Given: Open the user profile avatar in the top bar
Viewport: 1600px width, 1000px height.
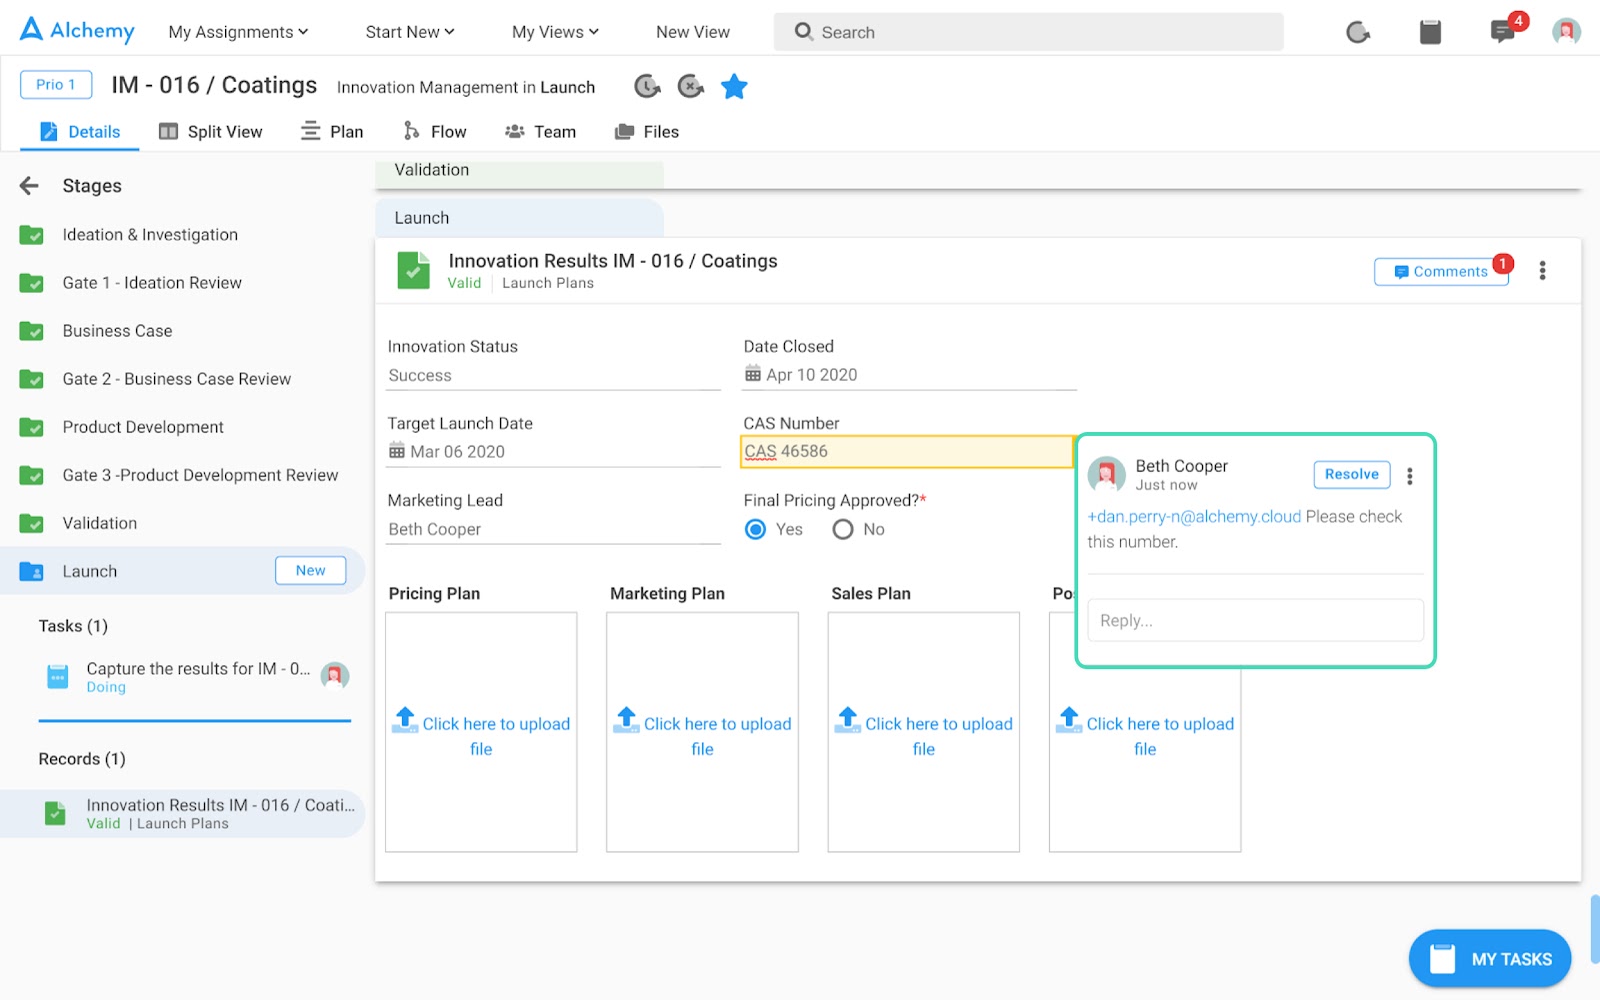Looking at the screenshot, I should click(1566, 32).
